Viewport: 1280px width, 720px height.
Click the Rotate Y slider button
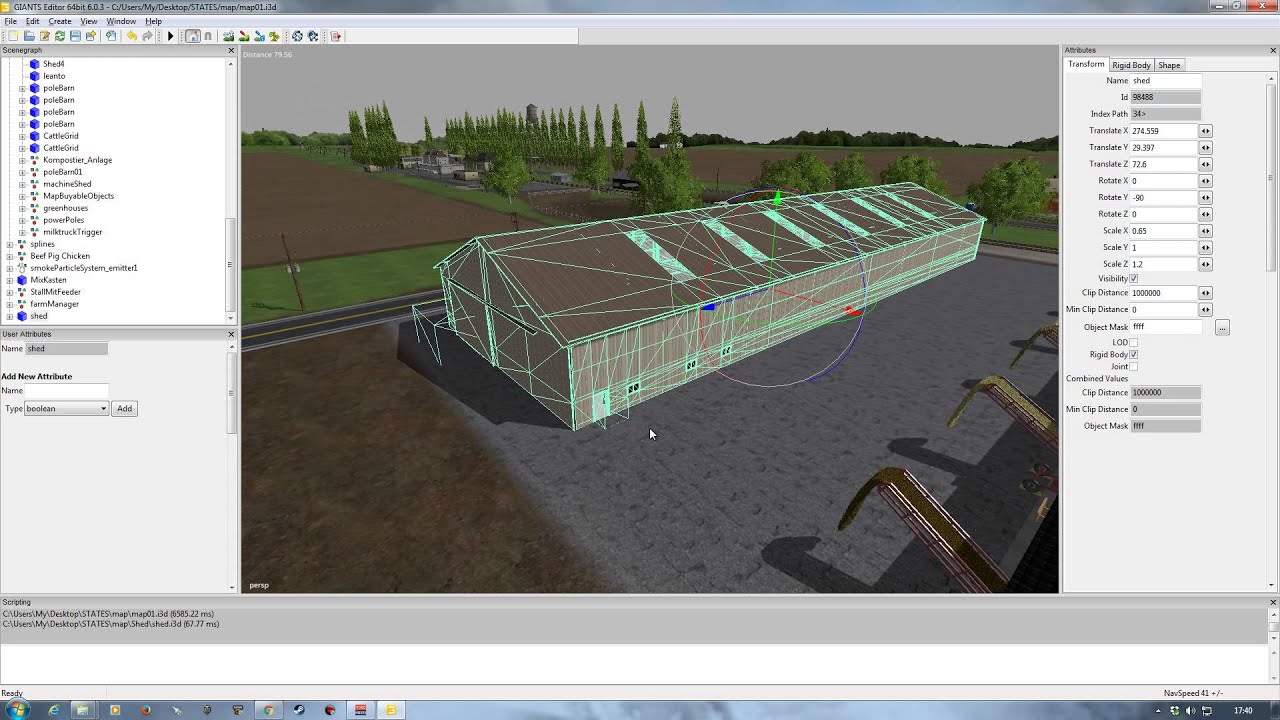(1205, 197)
